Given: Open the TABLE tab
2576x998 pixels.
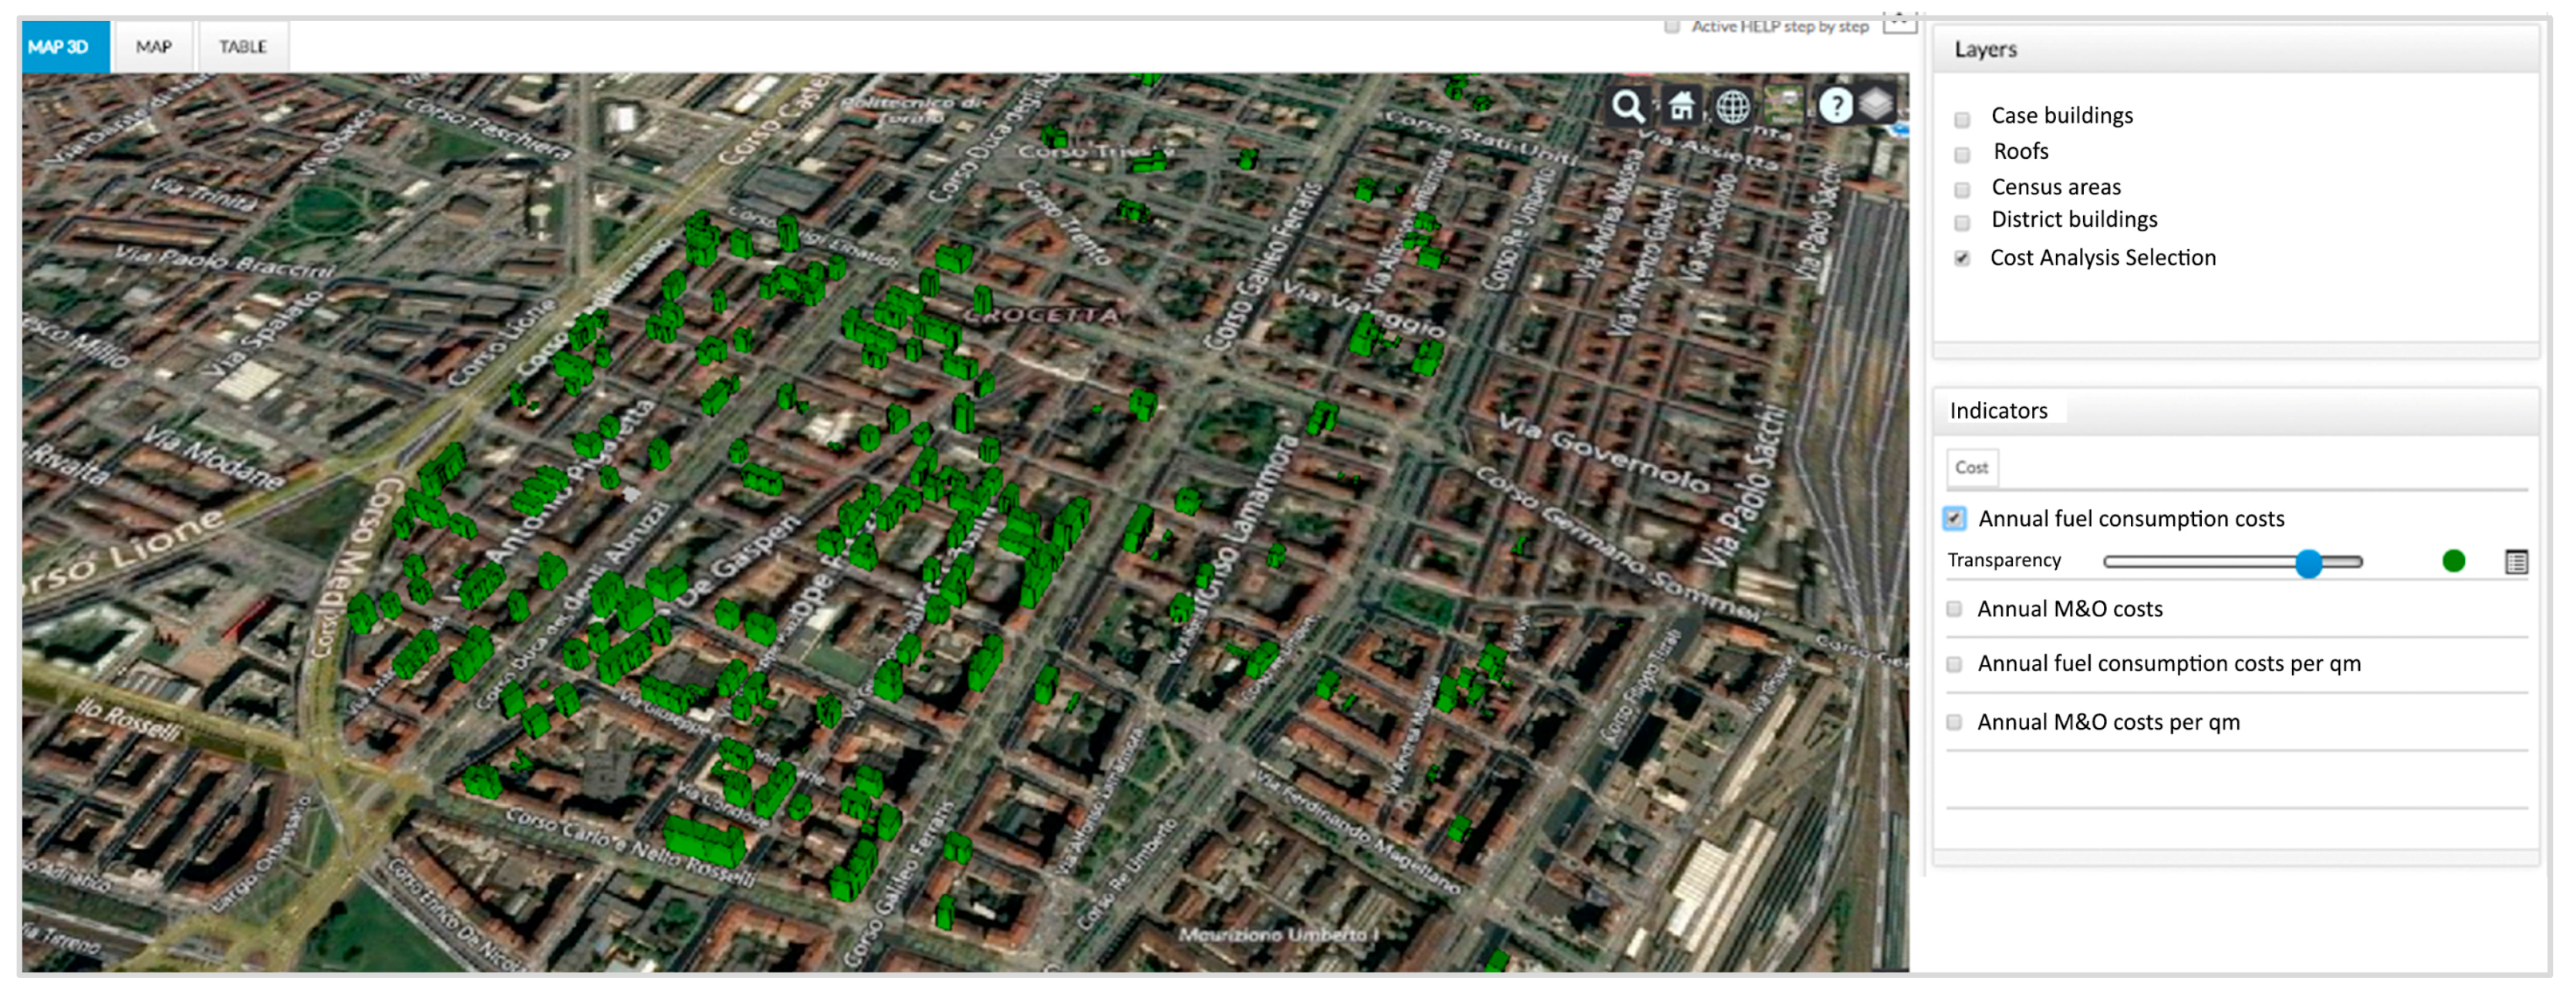Looking at the screenshot, I should [243, 47].
